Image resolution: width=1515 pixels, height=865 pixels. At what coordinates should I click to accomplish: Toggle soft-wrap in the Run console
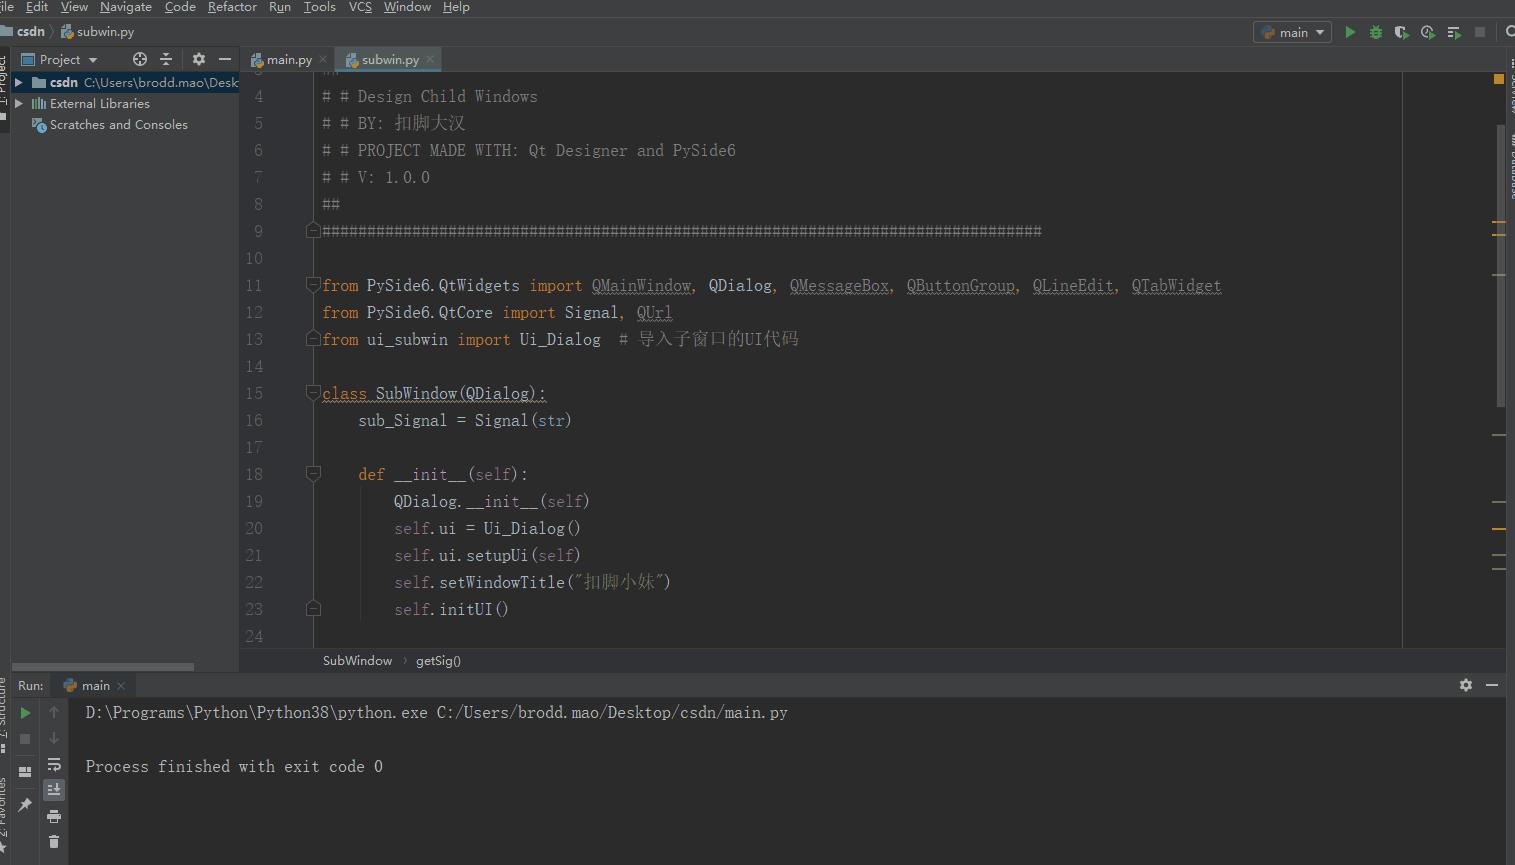coord(54,765)
